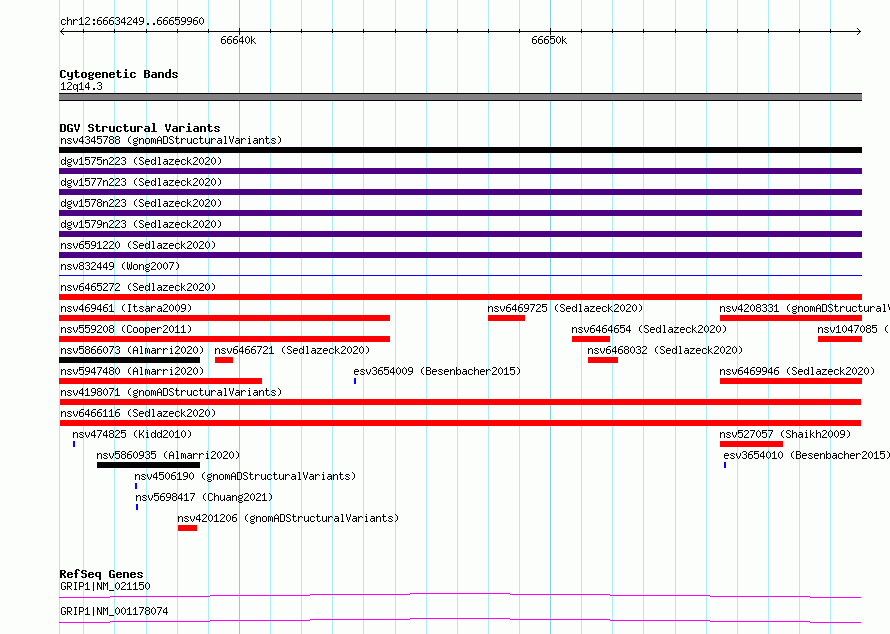The width and height of the screenshot is (890, 634).
Task: Open nsv5698417 (Chuang2021) label
Action: pos(204,497)
